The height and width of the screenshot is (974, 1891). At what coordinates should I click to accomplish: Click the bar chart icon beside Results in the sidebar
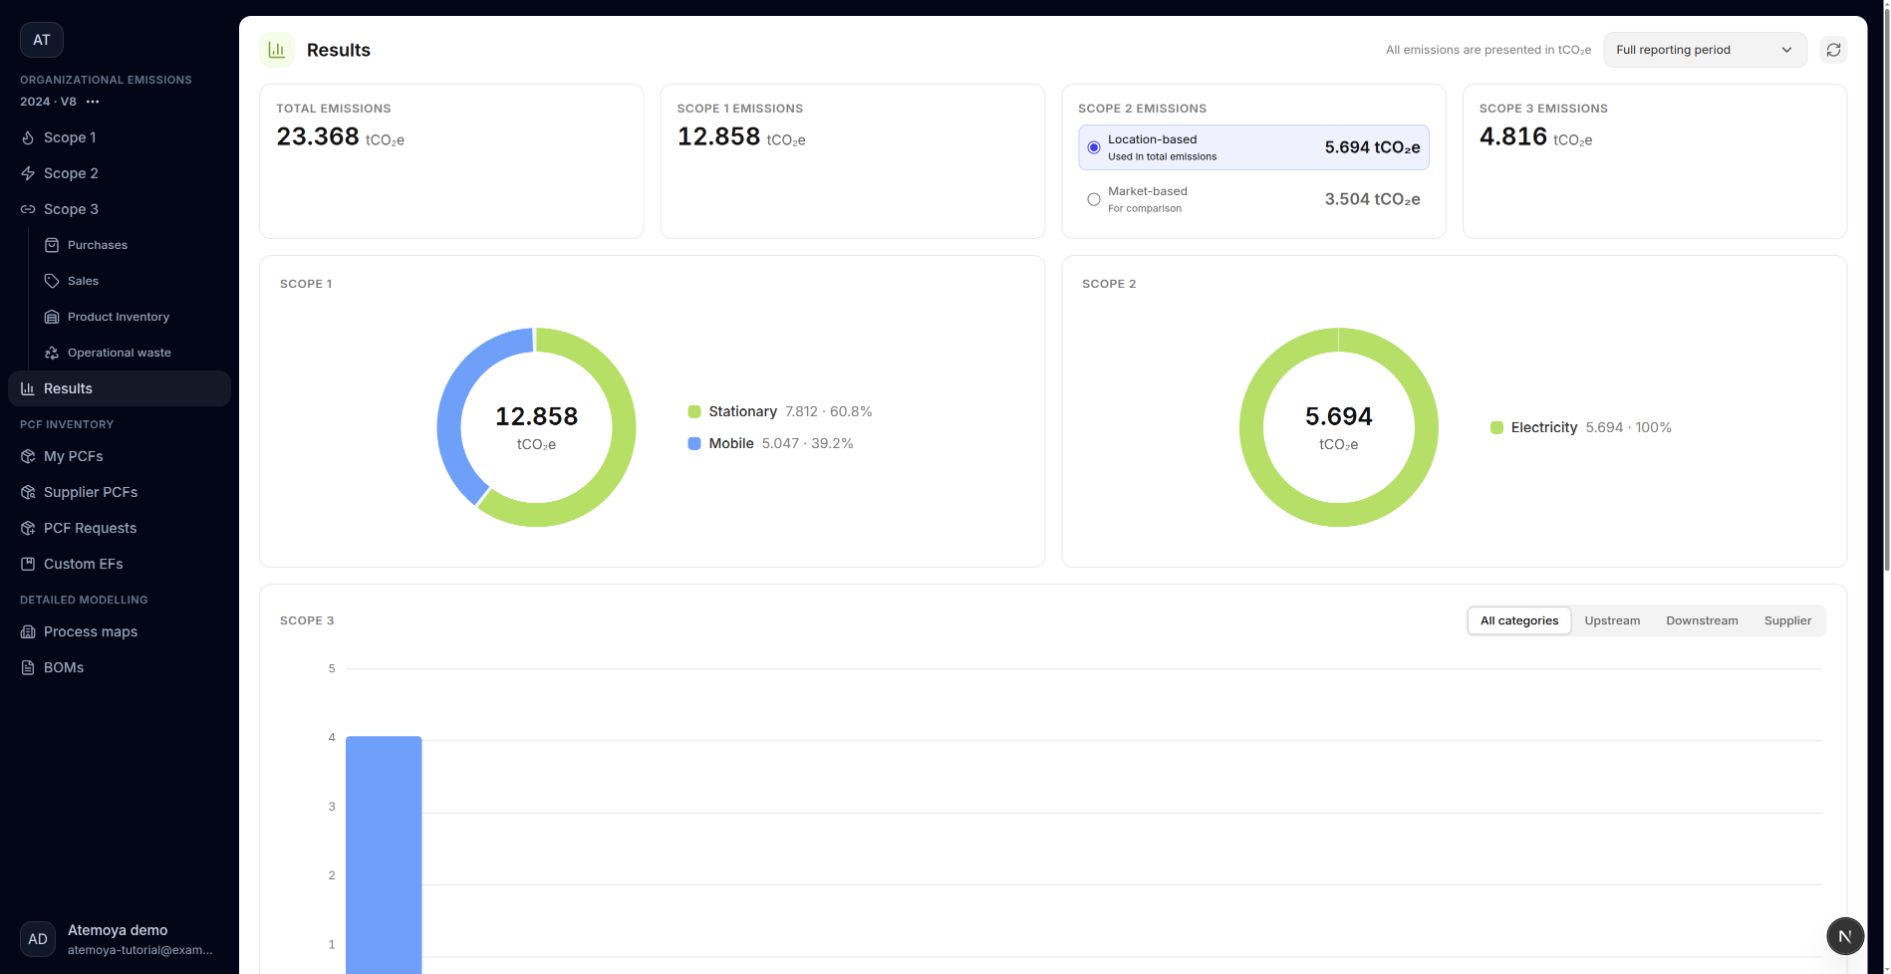click(28, 389)
